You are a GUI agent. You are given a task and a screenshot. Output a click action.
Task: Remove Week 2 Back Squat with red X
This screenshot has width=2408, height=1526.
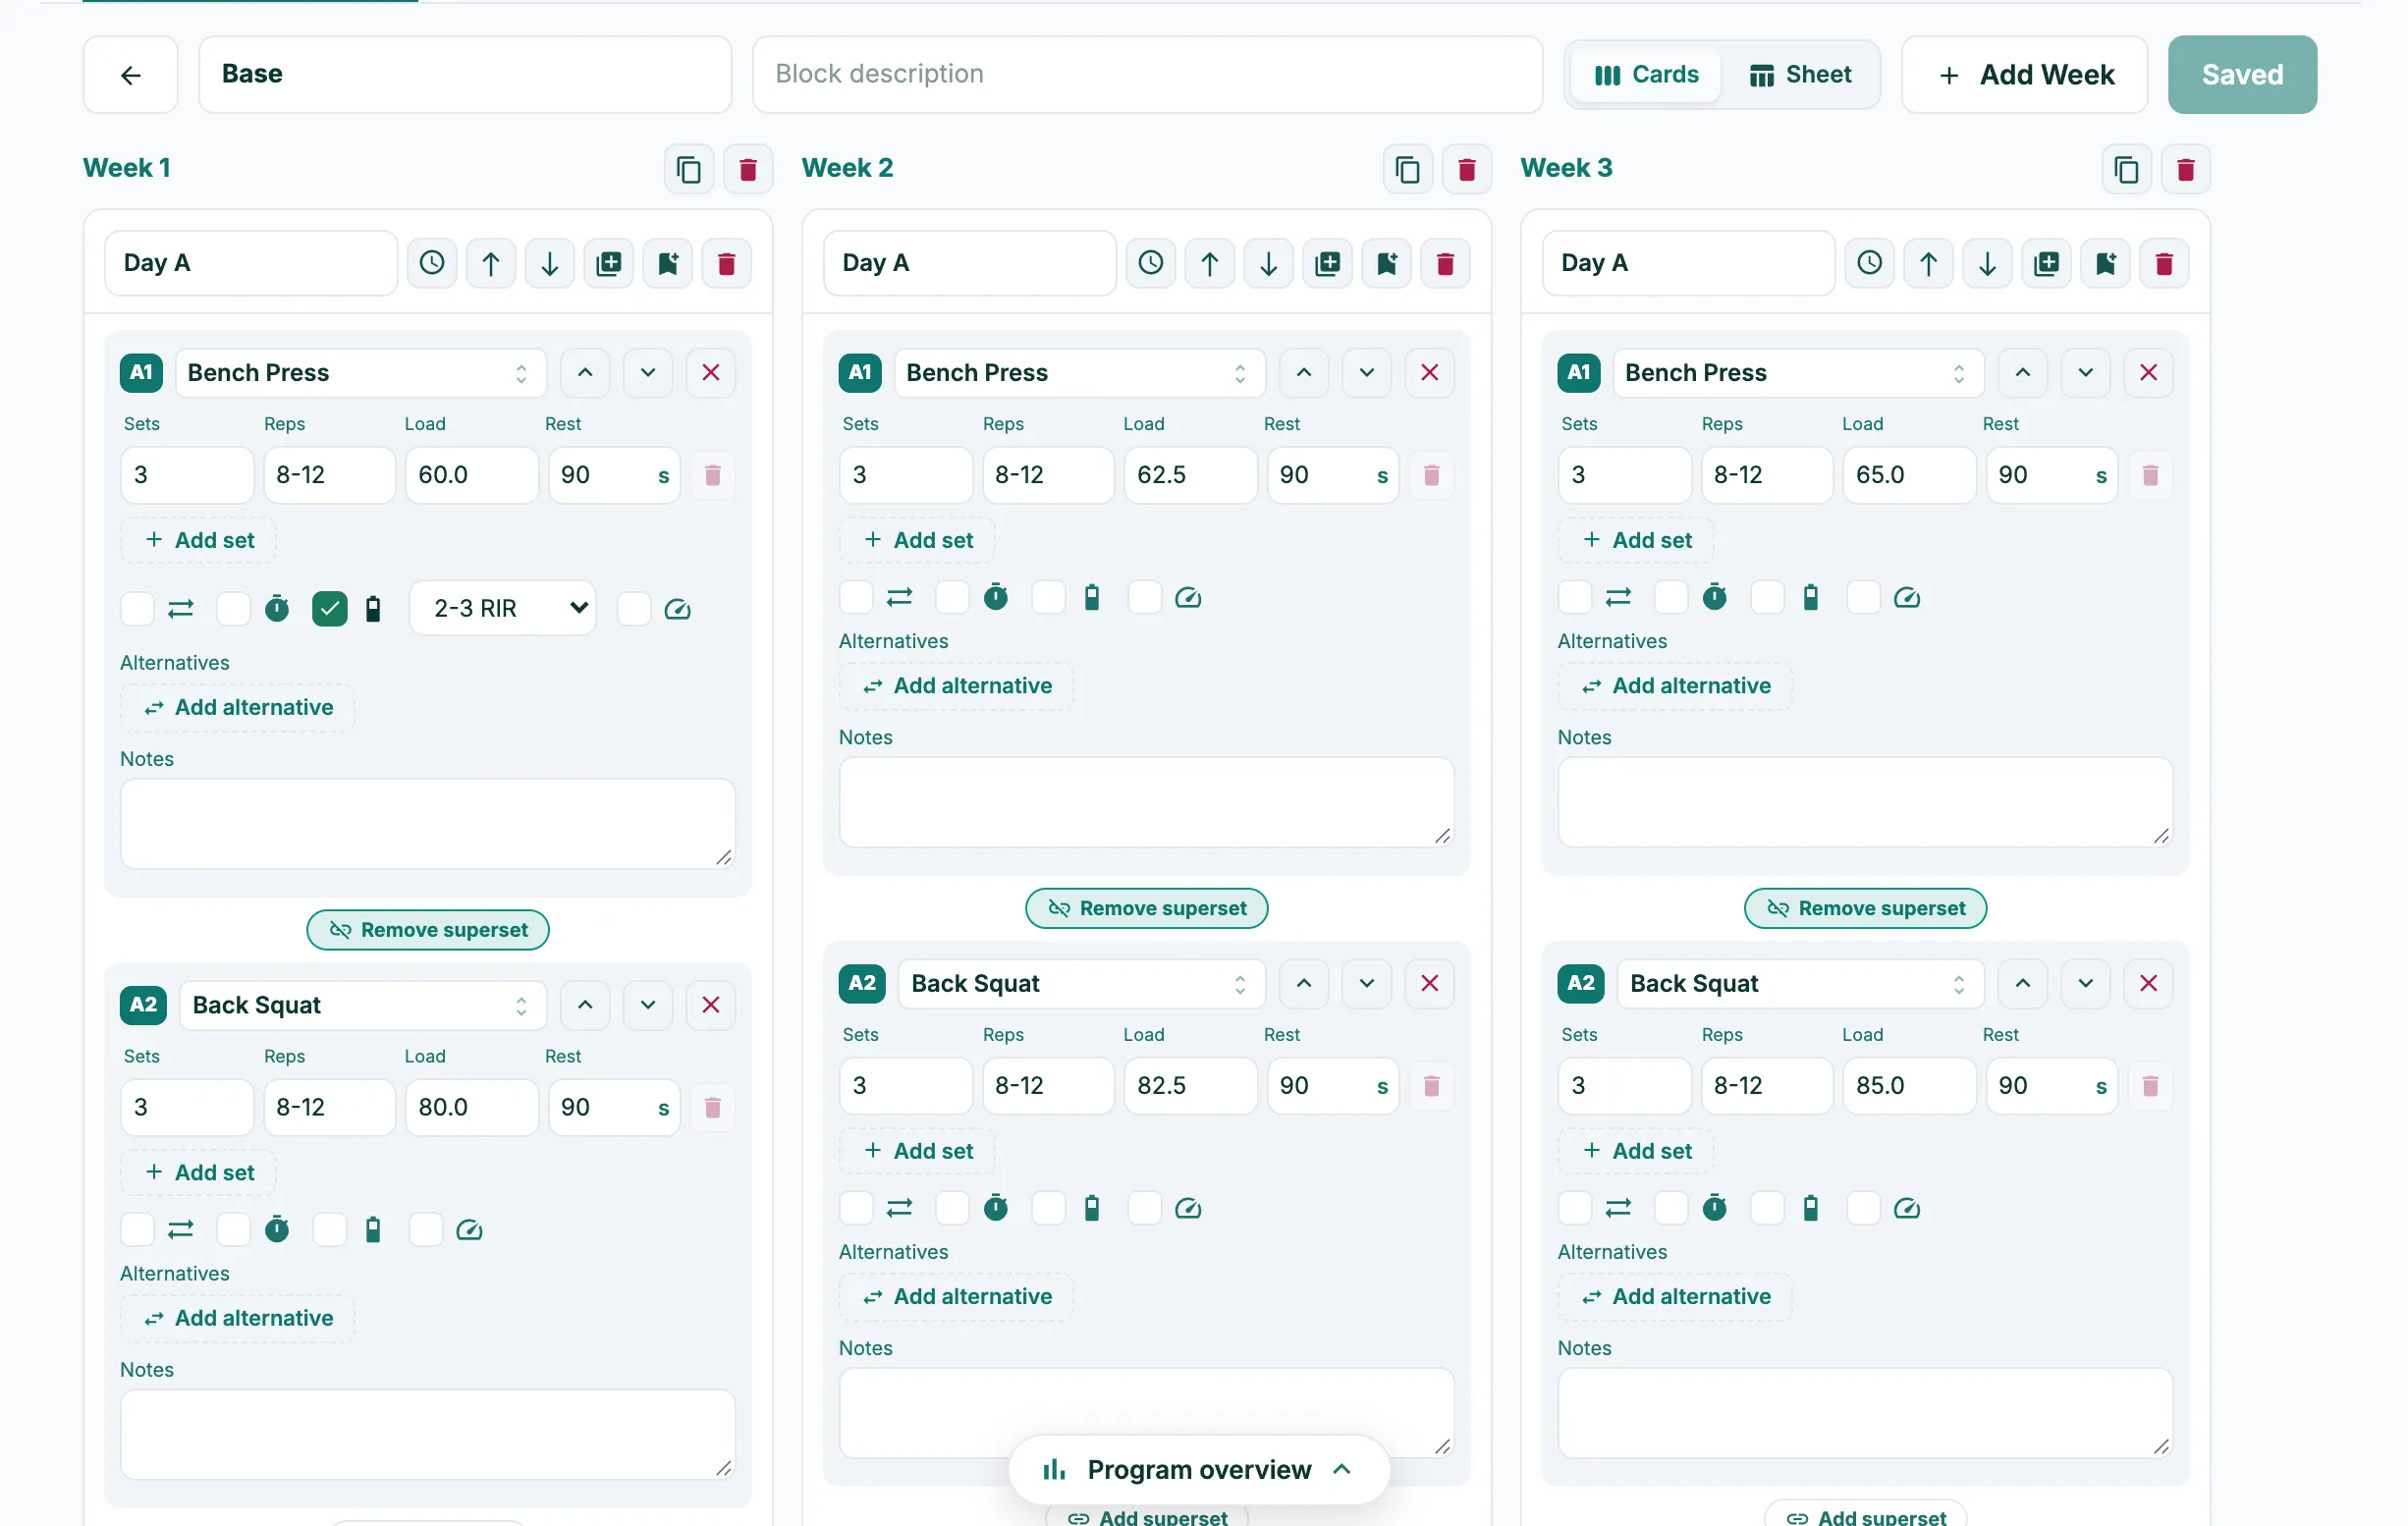(x=1430, y=984)
